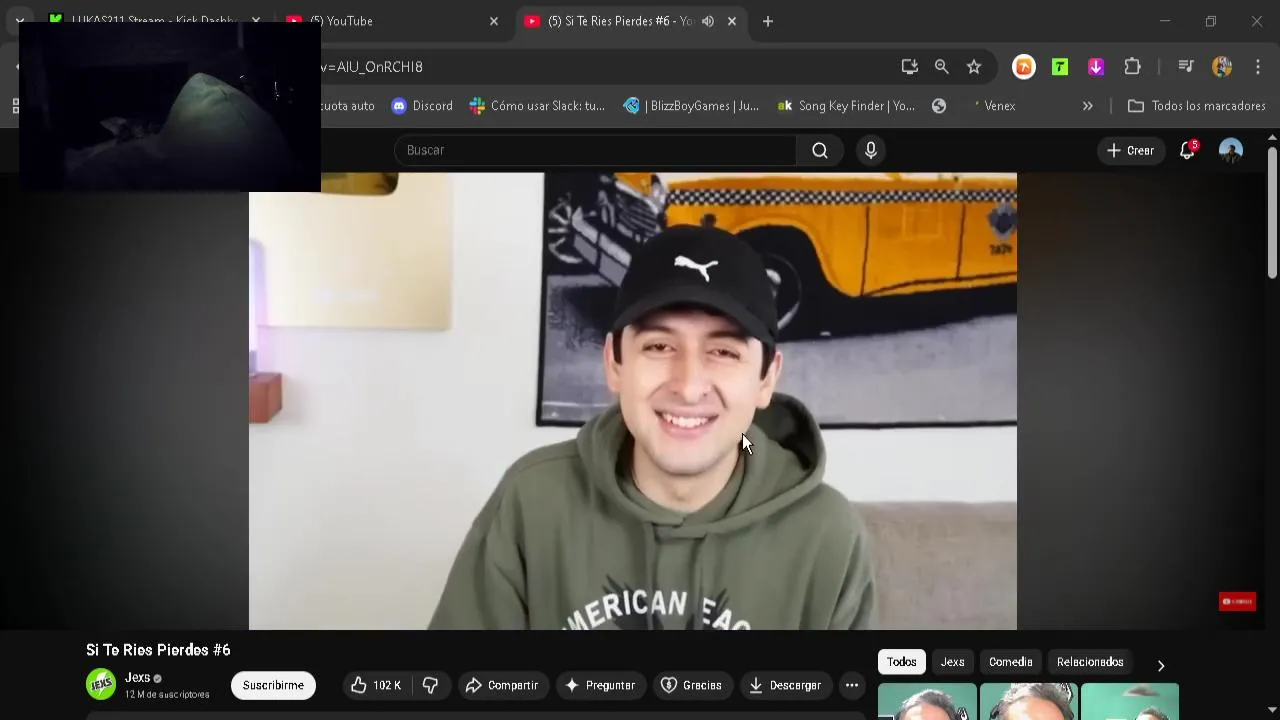
Task: Click the video player to pause
Action: (632, 401)
